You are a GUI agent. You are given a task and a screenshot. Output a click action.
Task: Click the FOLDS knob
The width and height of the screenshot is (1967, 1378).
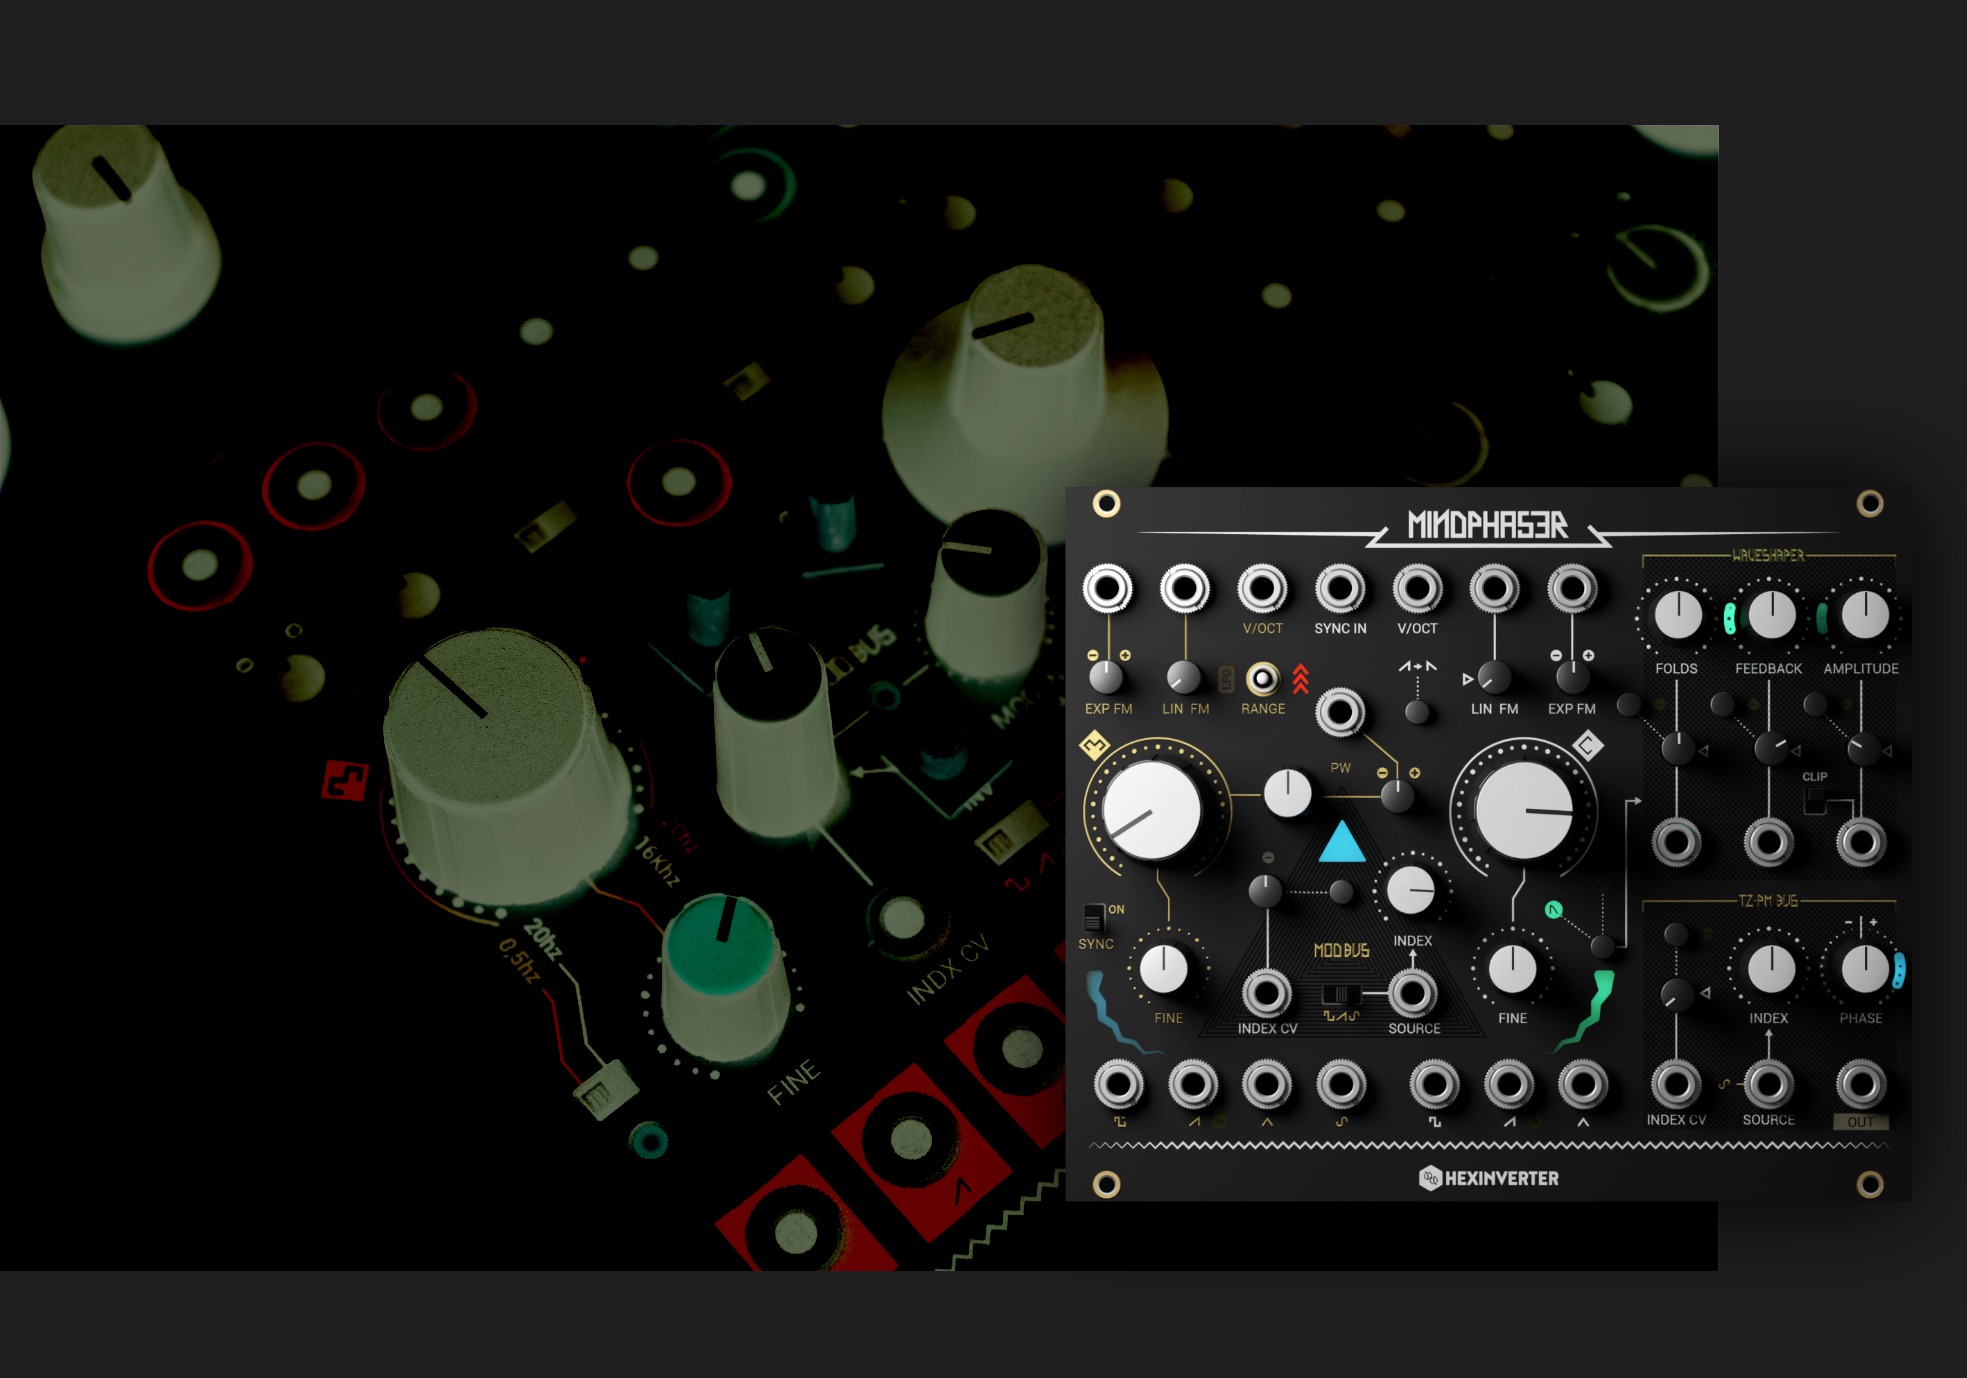(x=1677, y=614)
